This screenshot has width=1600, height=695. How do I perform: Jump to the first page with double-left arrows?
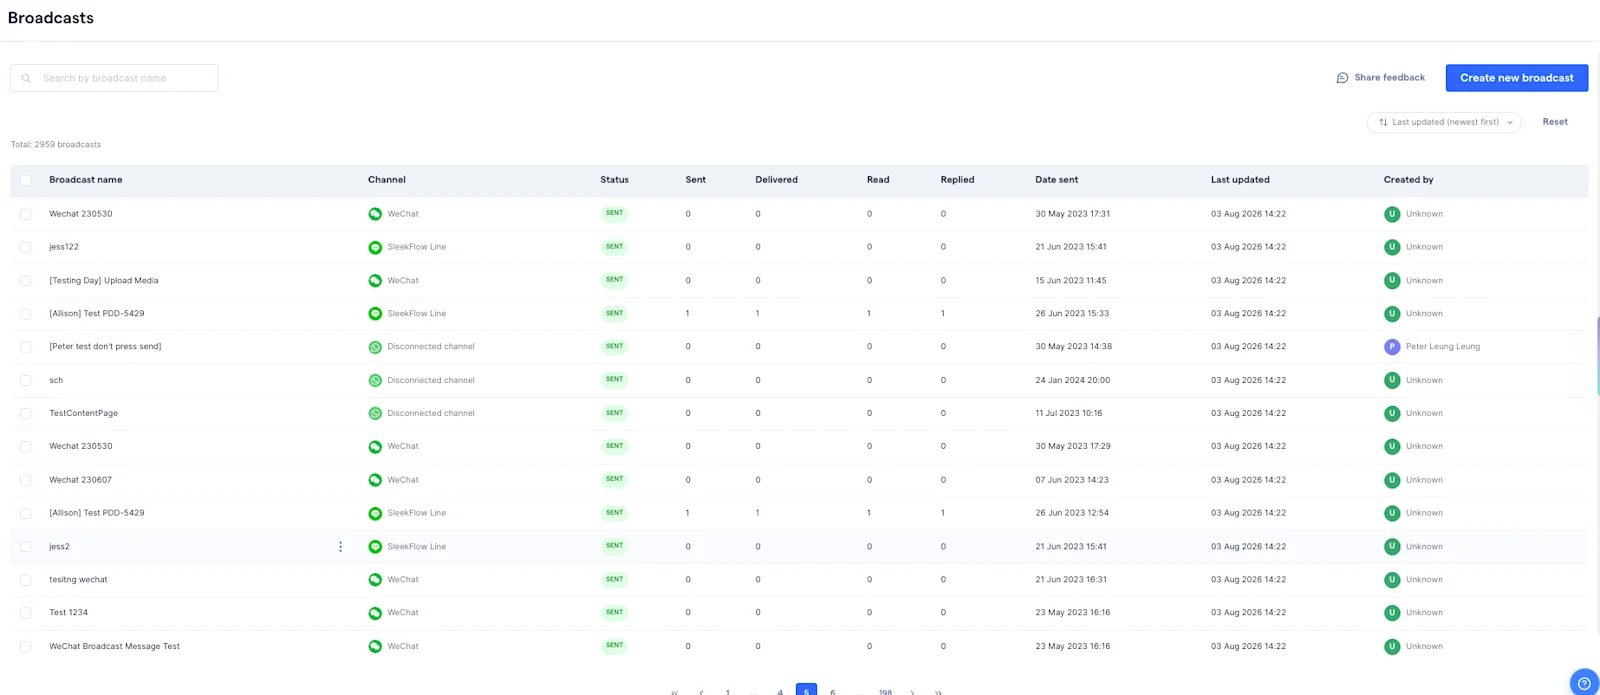(x=674, y=692)
